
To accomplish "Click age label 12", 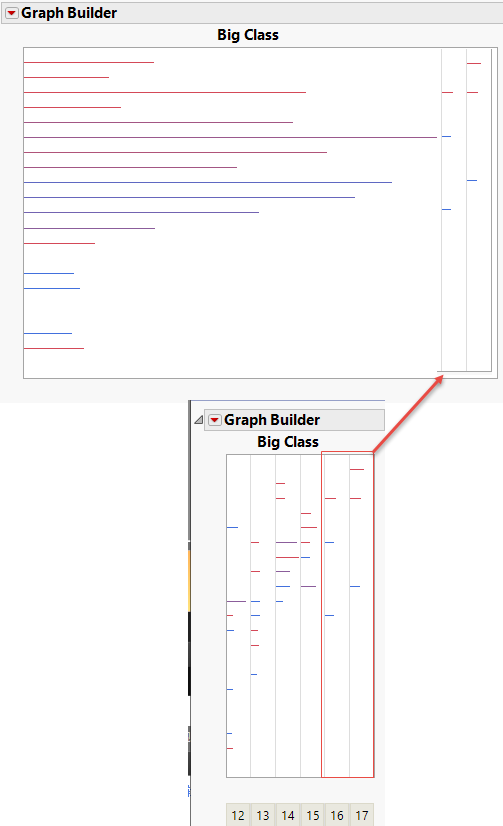I will 238,815.
